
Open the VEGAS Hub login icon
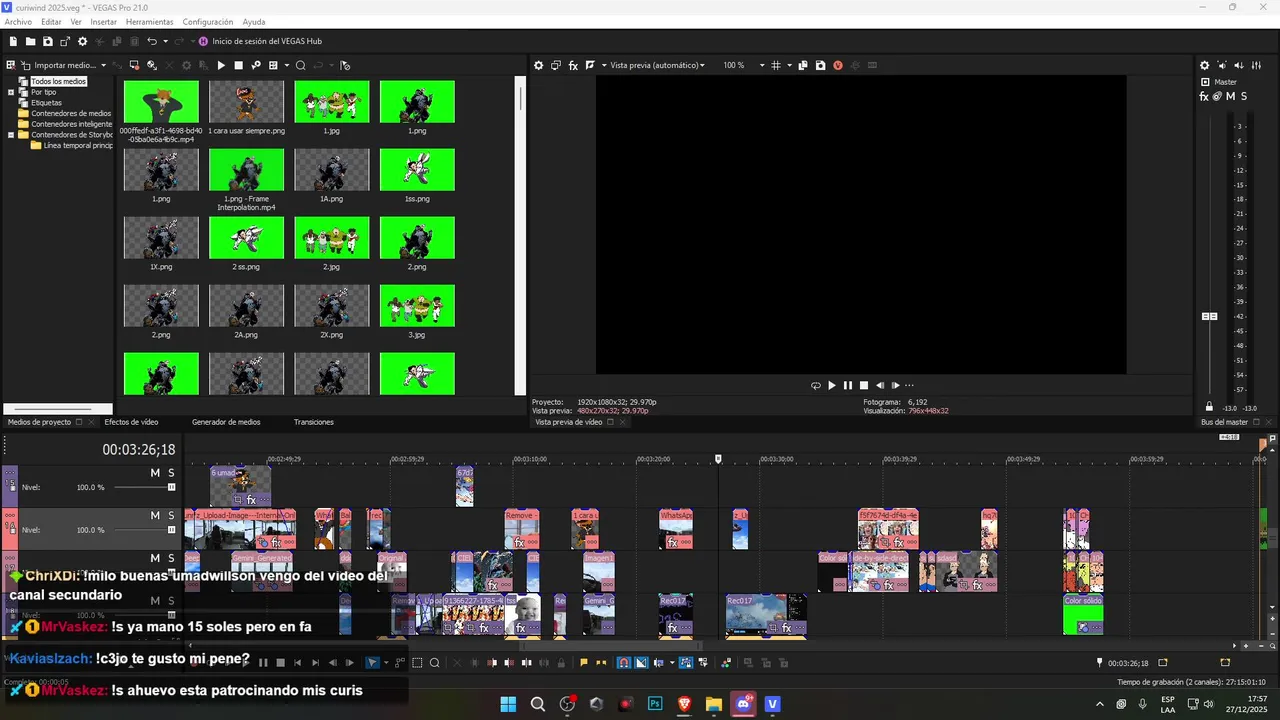[x=203, y=41]
